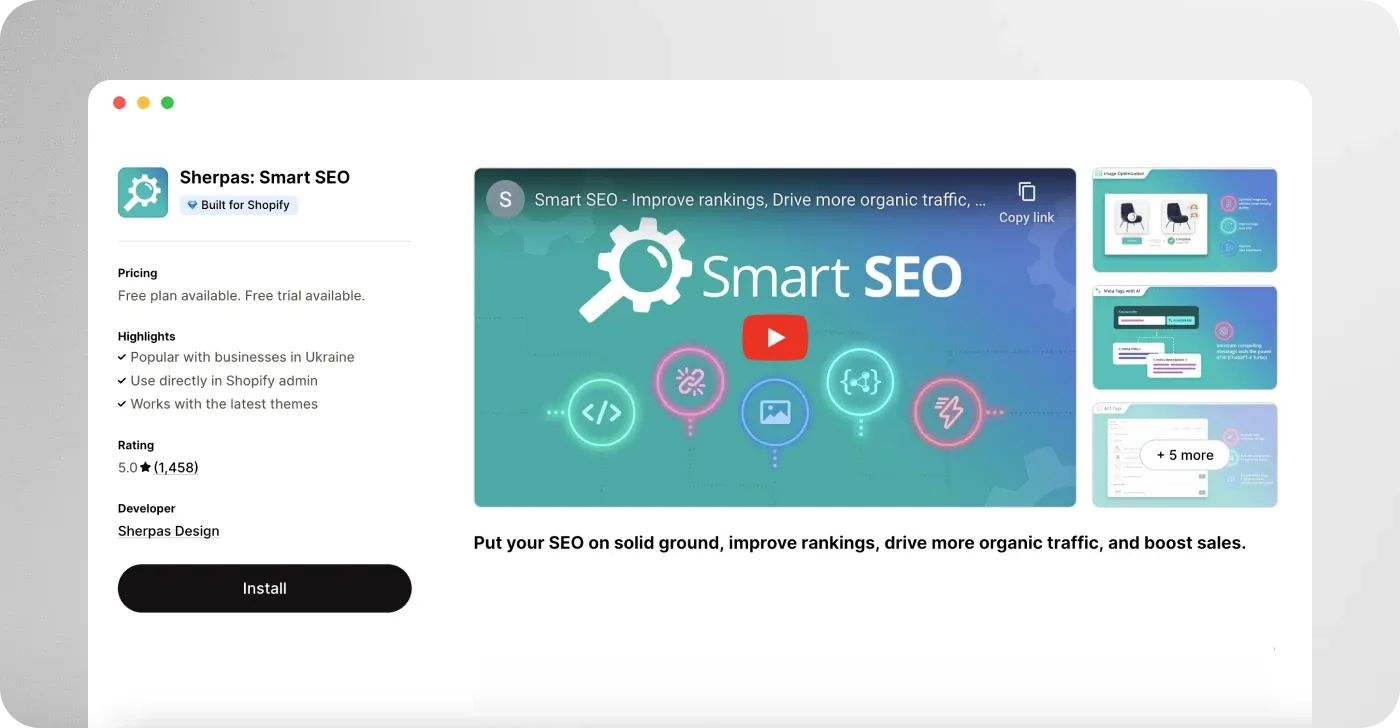This screenshot has height=728, width=1400.
Task: Play the Smart SEO promo video
Action: coord(775,337)
